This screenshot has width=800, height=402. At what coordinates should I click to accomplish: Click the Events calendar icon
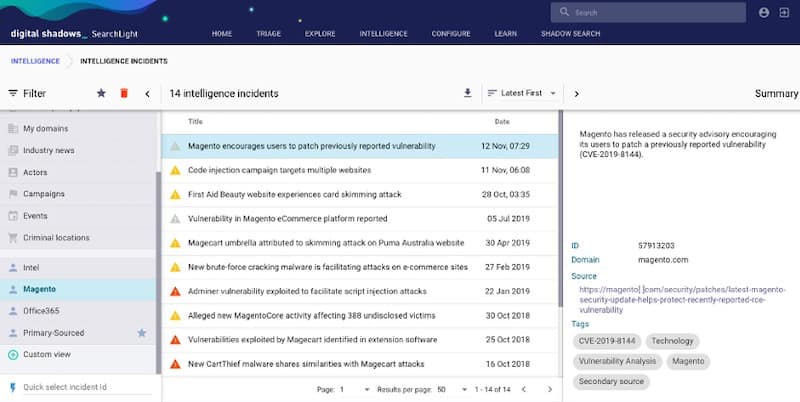tap(13, 216)
